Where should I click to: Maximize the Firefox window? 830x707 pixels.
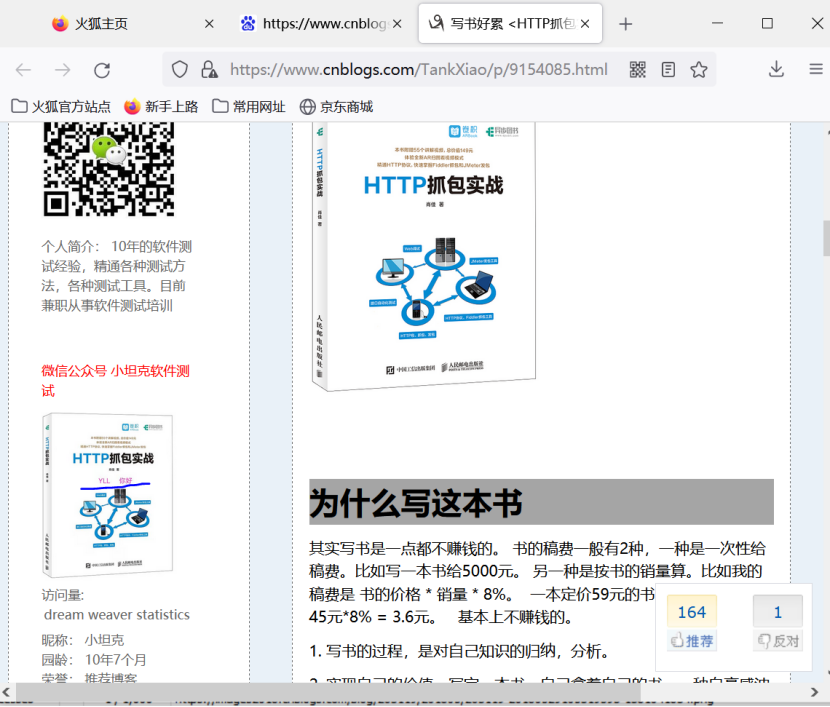coord(767,23)
